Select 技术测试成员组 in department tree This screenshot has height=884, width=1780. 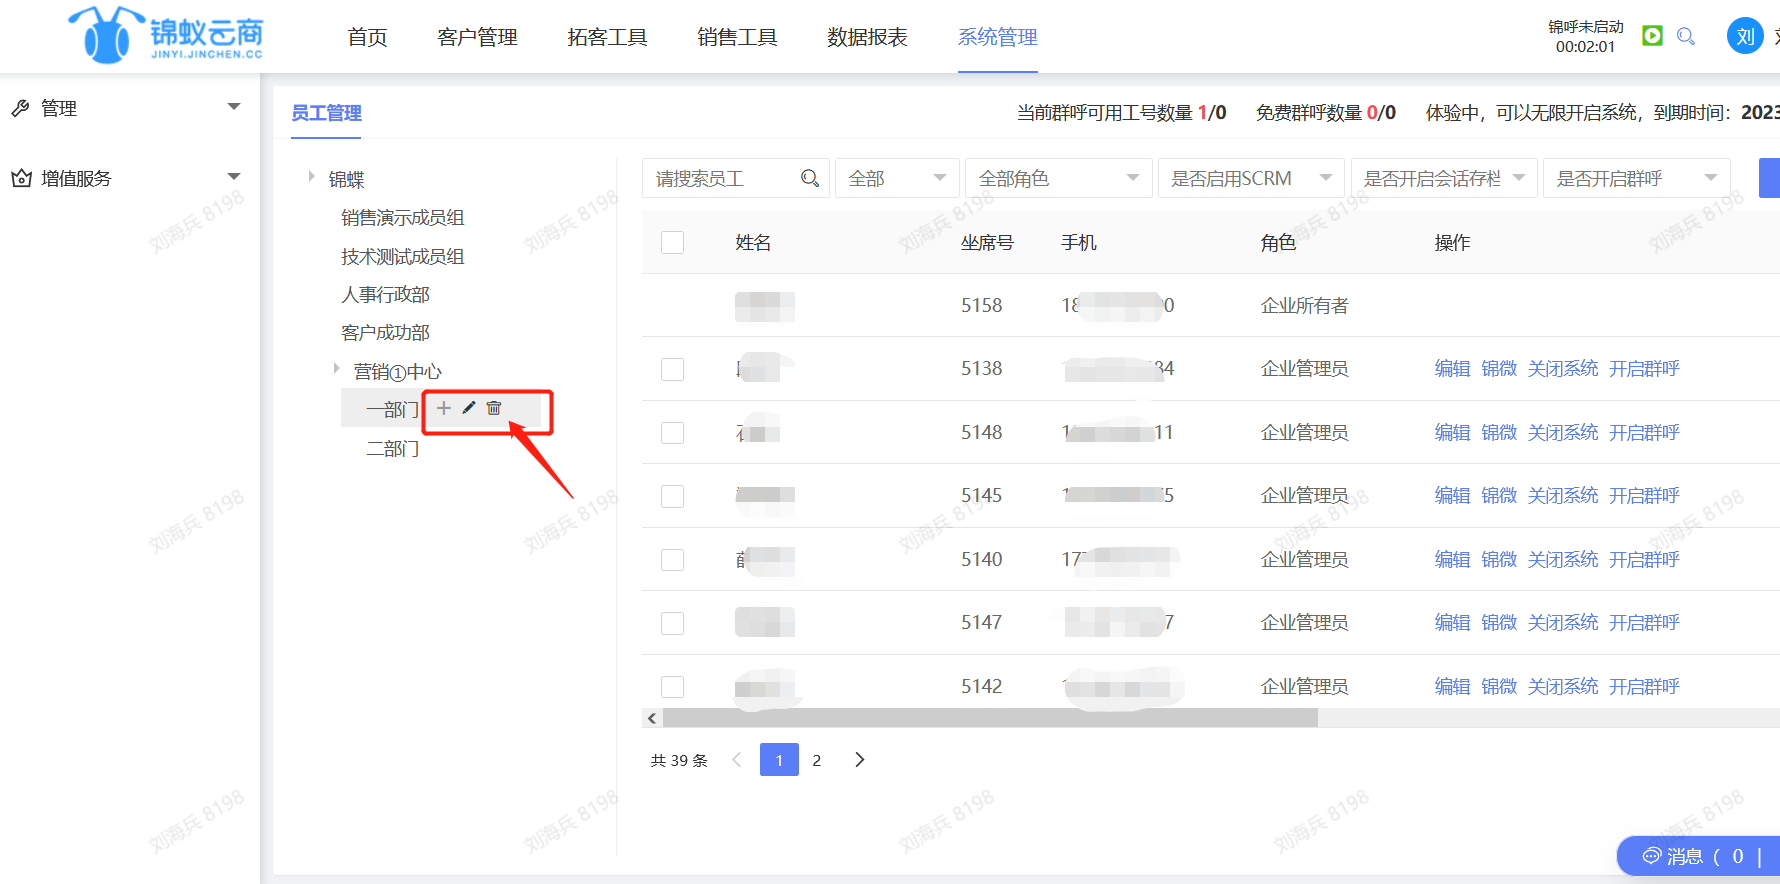402,257
